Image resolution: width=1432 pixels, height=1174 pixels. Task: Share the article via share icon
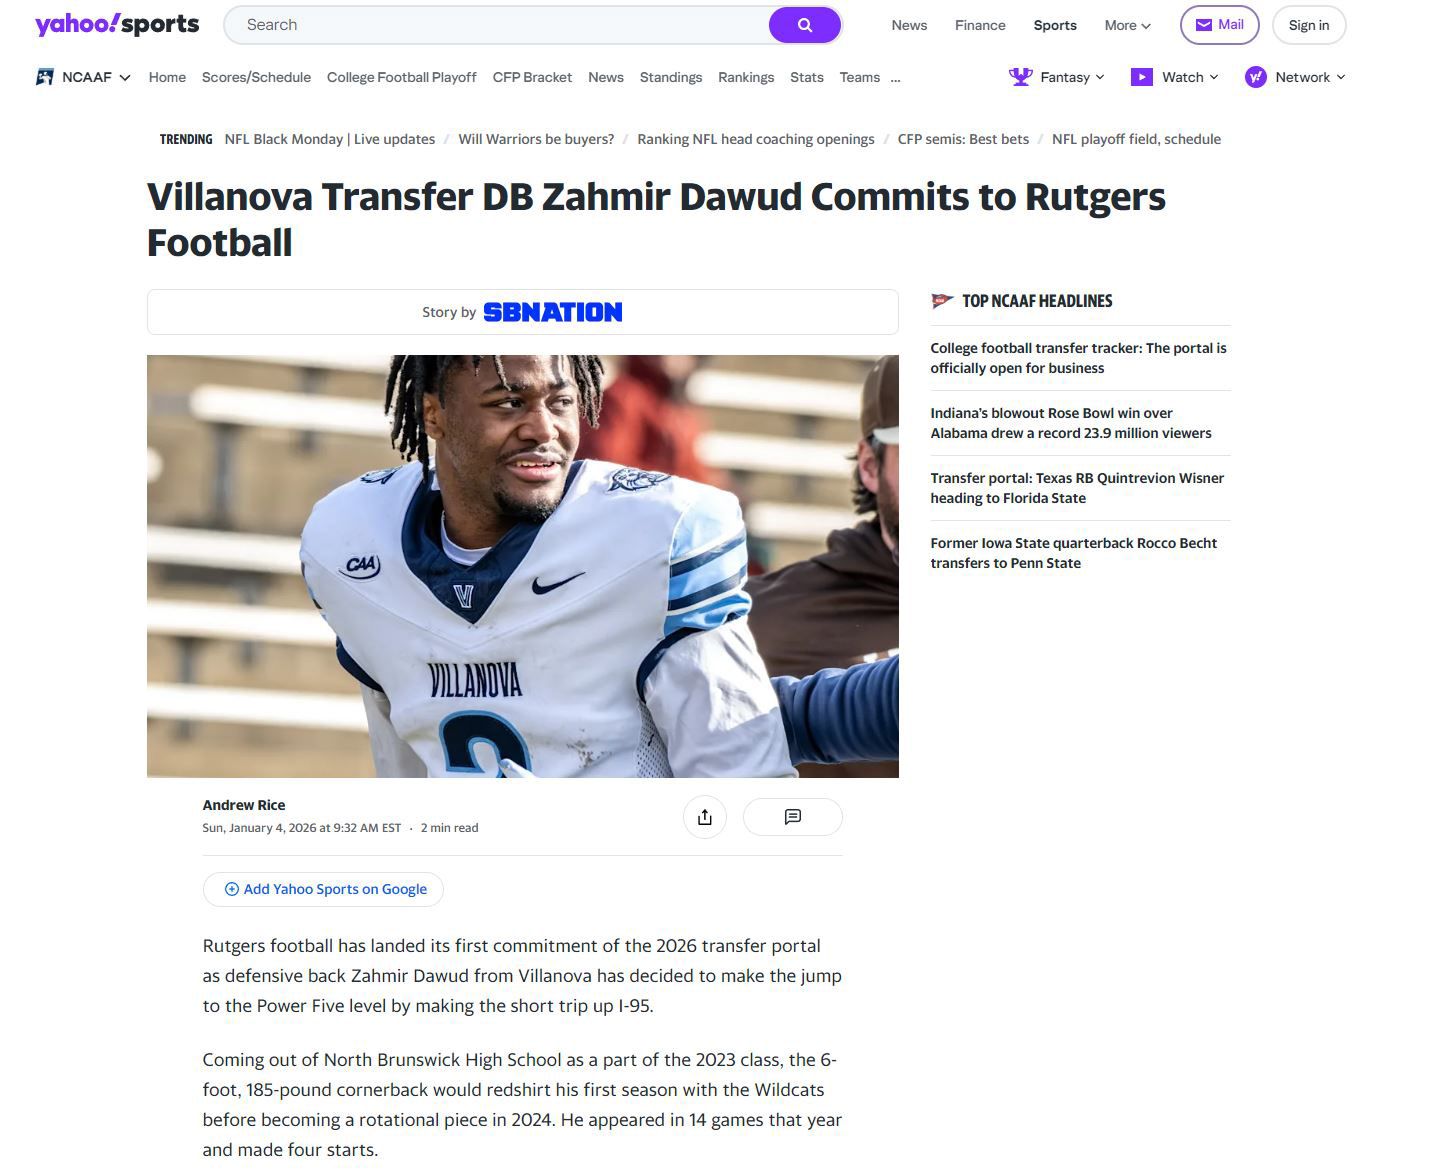[705, 817]
